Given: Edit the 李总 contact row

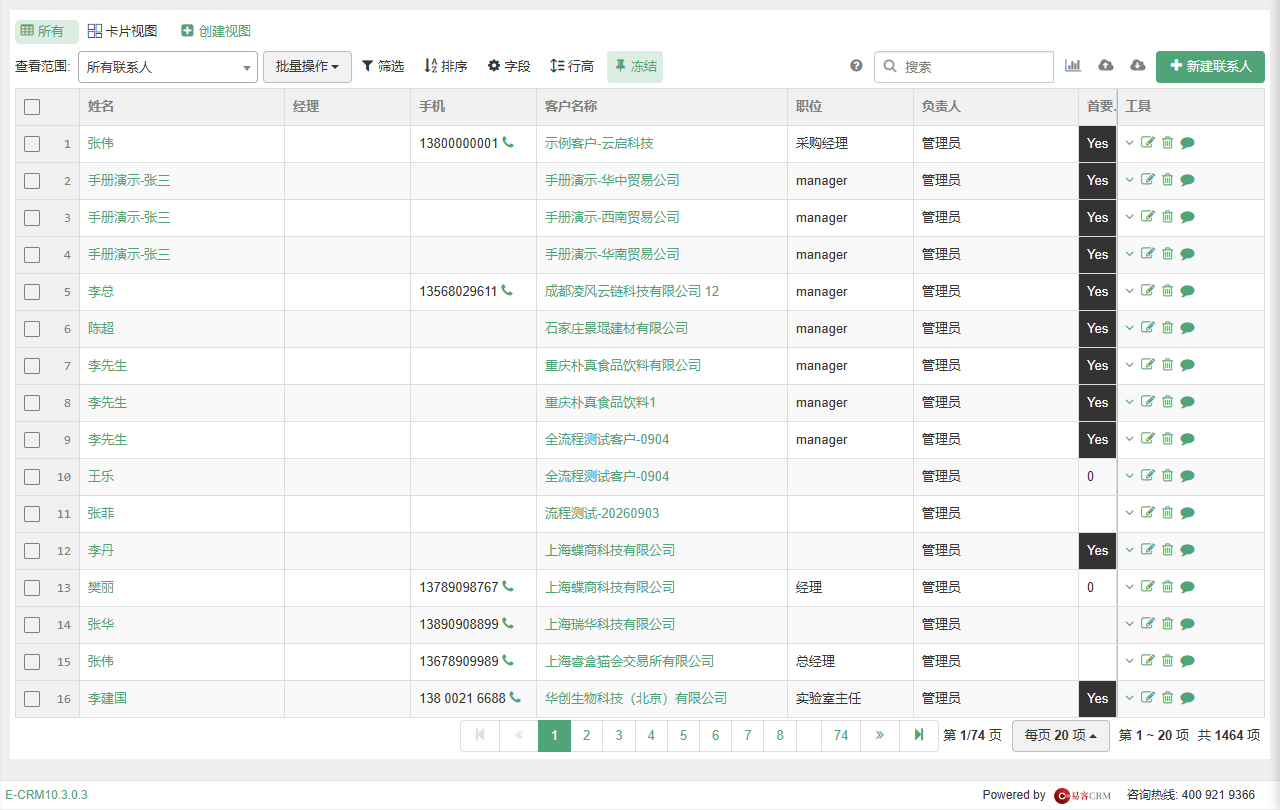Looking at the screenshot, I should (x=1148, y=291).
